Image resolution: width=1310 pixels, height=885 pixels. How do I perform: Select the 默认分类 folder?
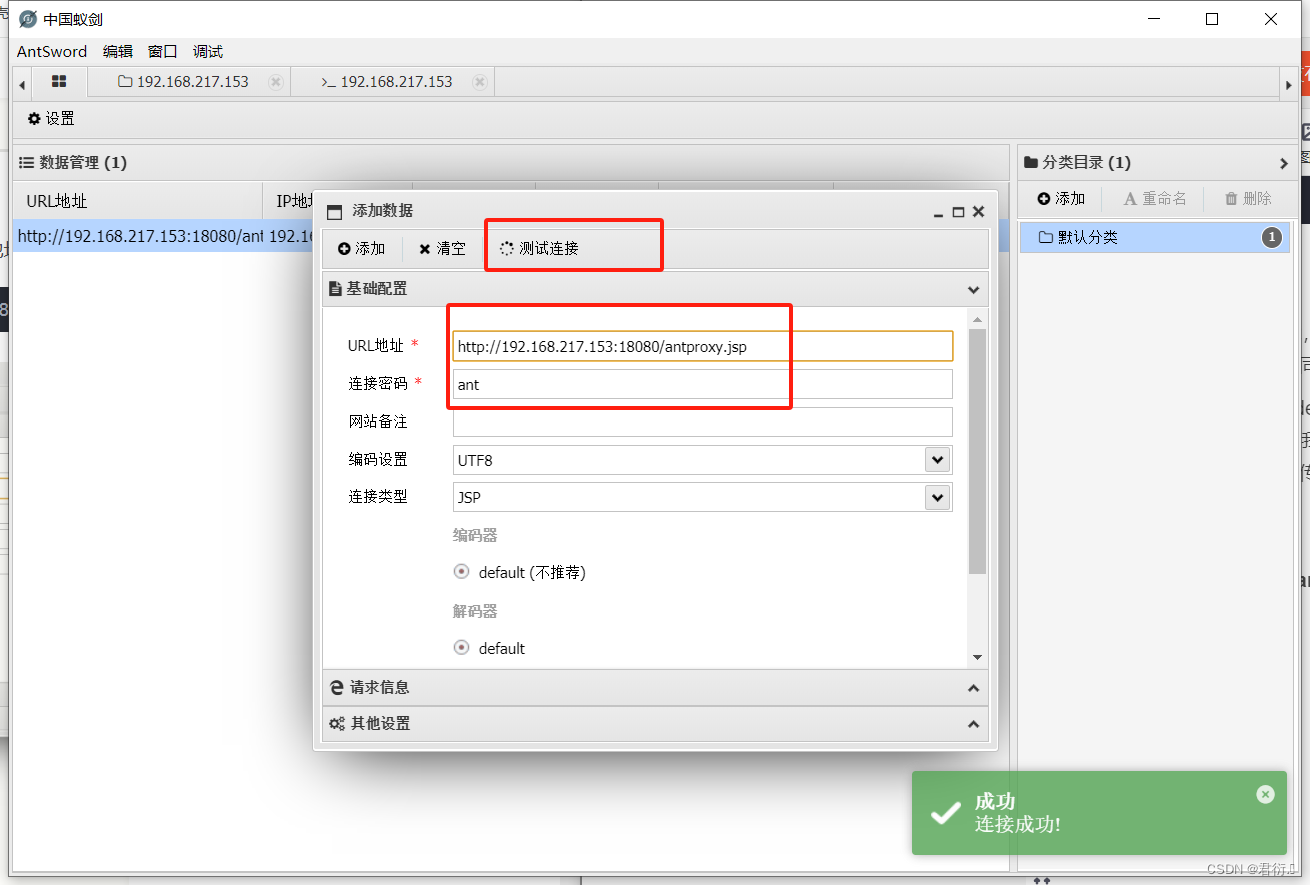click(x=1155, y=237)
